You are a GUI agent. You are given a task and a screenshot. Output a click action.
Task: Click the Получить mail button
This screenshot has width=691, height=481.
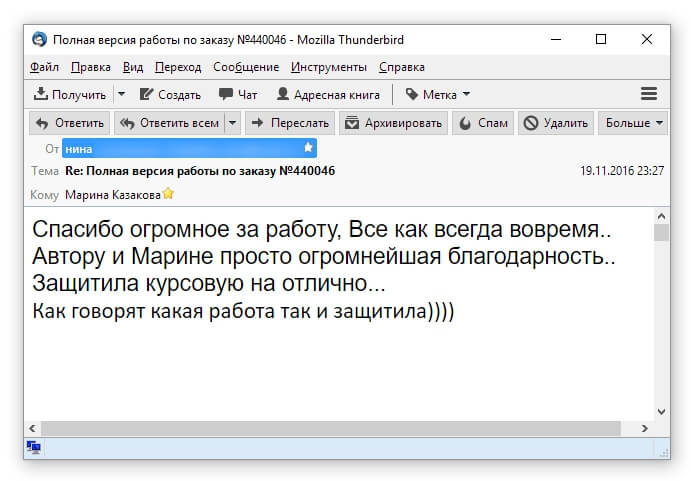pyautogui.click(x=71, y=94)
